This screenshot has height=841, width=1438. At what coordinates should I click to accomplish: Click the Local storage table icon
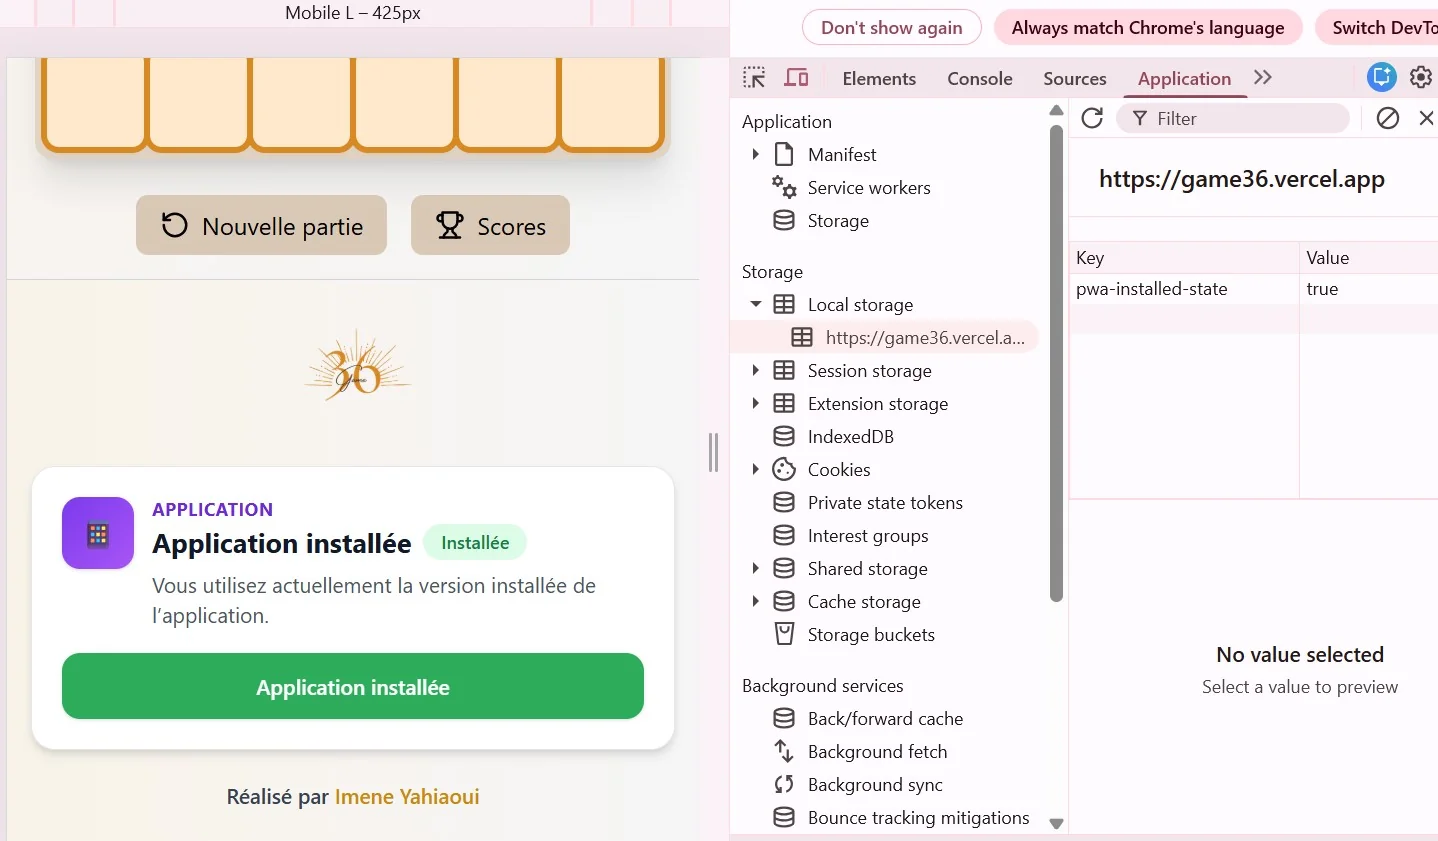[784, 304]
